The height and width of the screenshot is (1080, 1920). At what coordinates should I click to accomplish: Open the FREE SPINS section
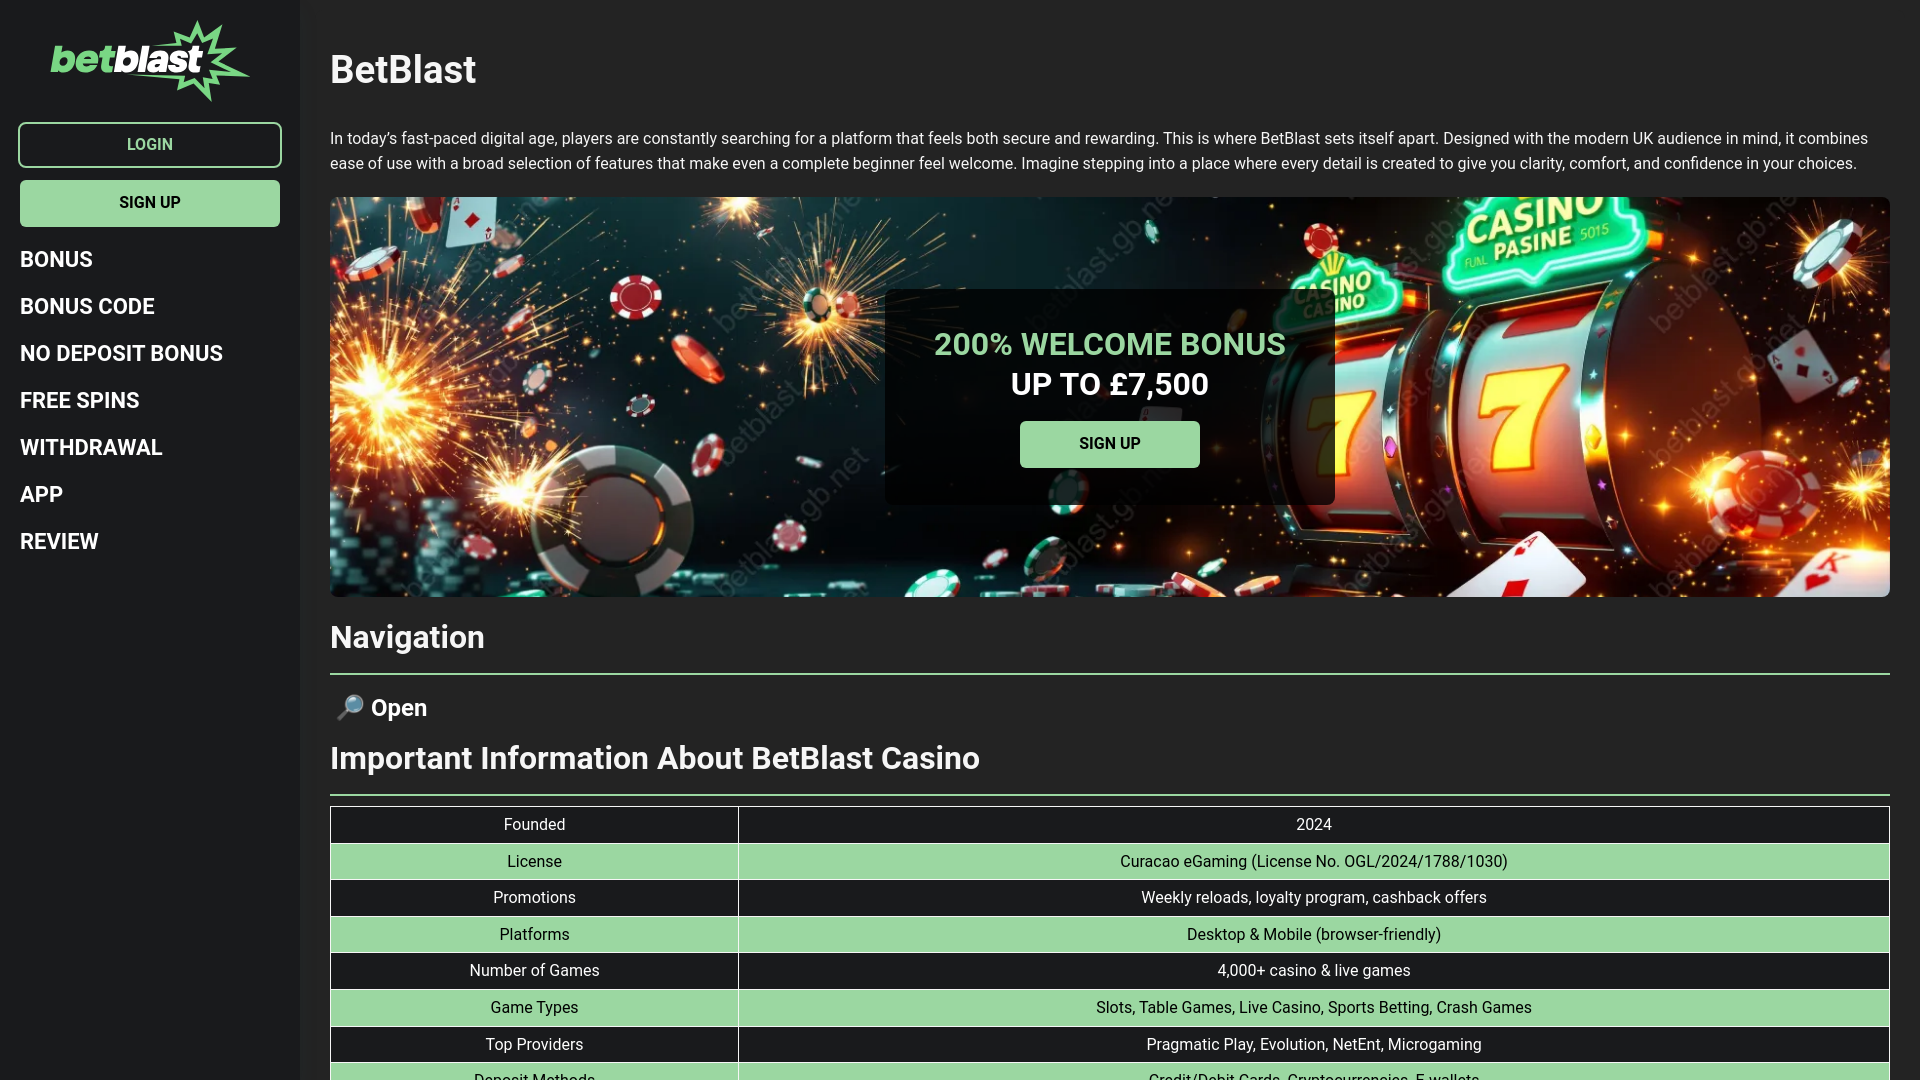click(80, 401)
